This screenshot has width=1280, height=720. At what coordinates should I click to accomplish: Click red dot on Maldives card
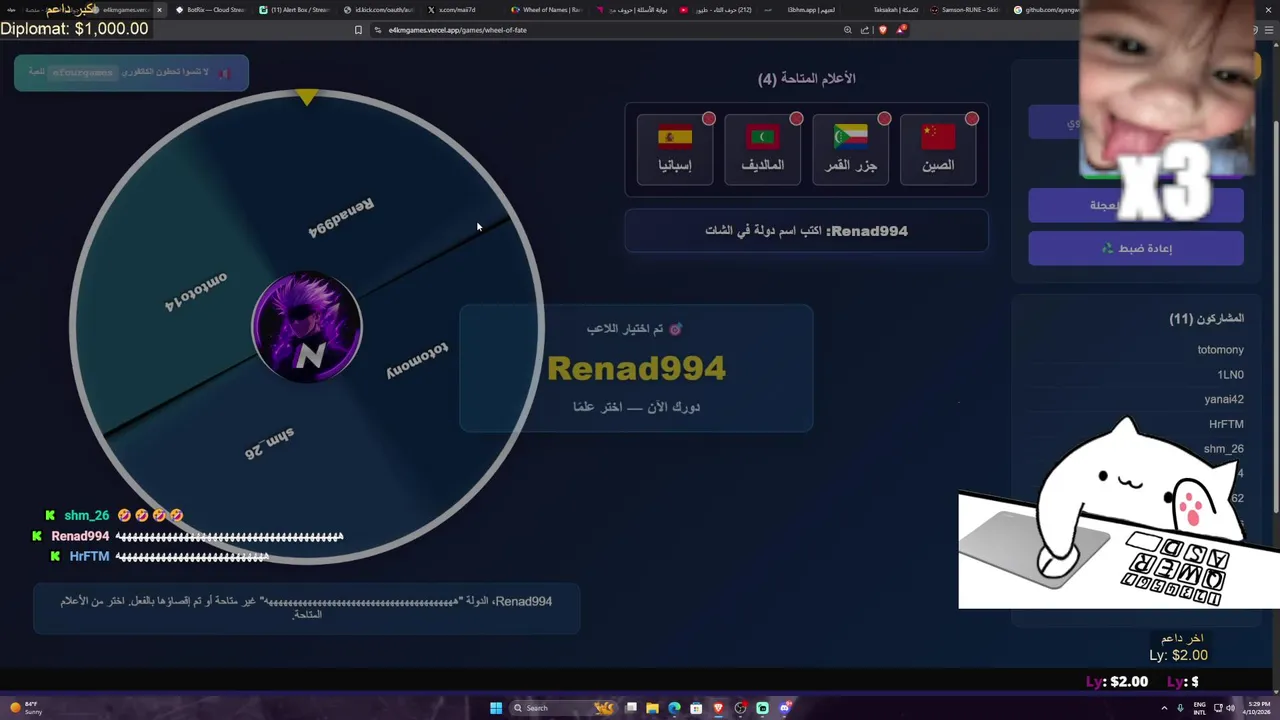pos(796,119)
